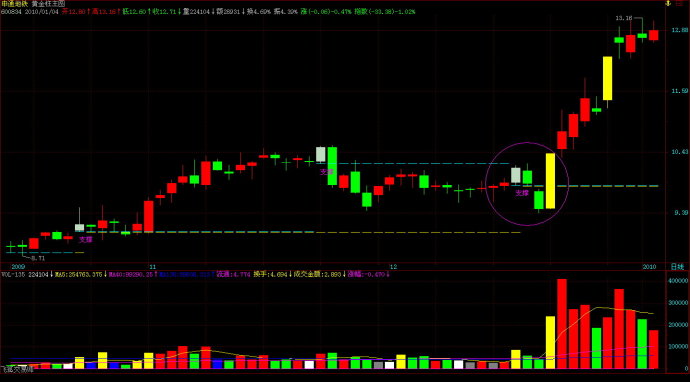Click the 12 month label on the time axis
Image resolution: width=690 pixels, height=382 pixels.
click(393, 267)
